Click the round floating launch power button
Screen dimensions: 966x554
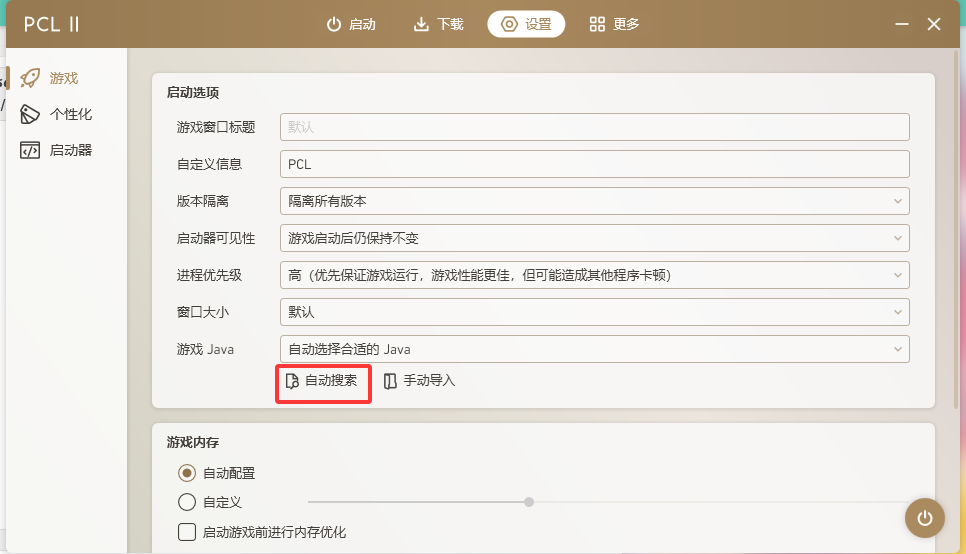[925, 518]
